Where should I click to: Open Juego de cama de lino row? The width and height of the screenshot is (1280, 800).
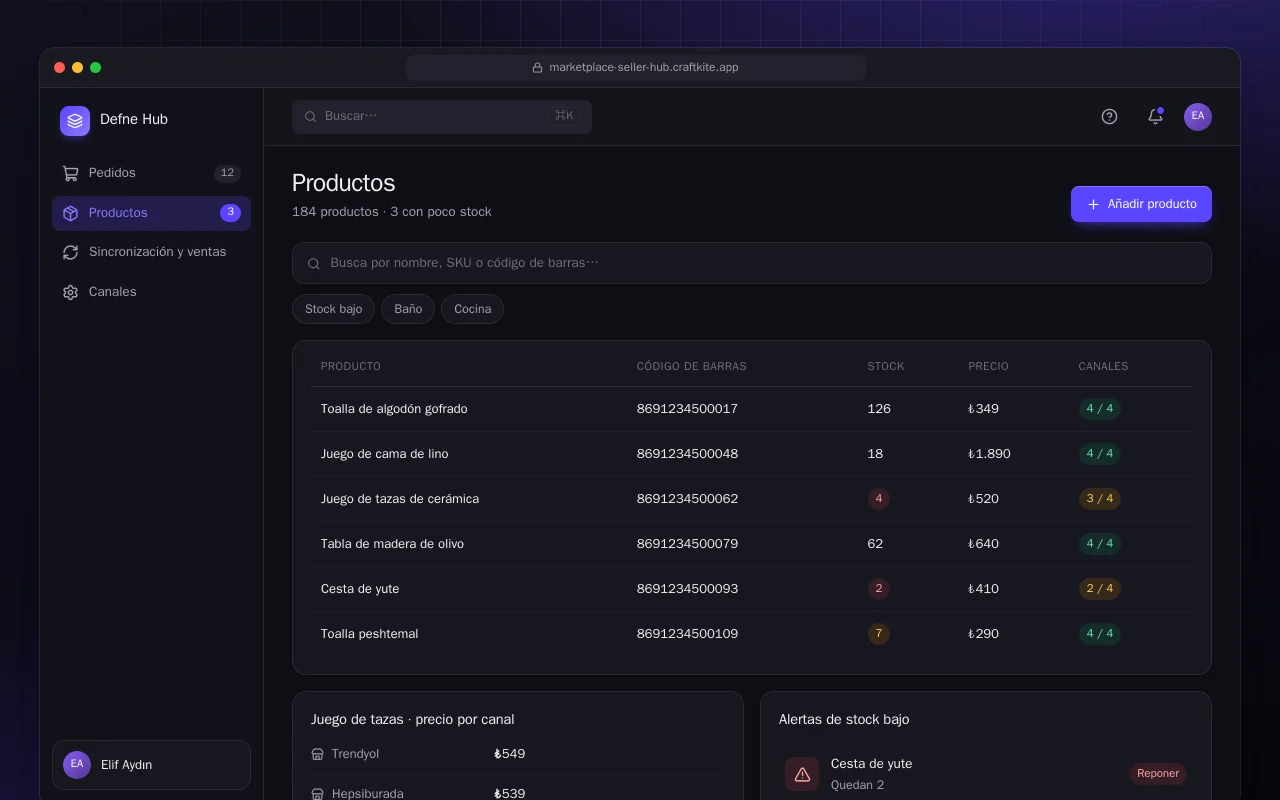(752, 454)
